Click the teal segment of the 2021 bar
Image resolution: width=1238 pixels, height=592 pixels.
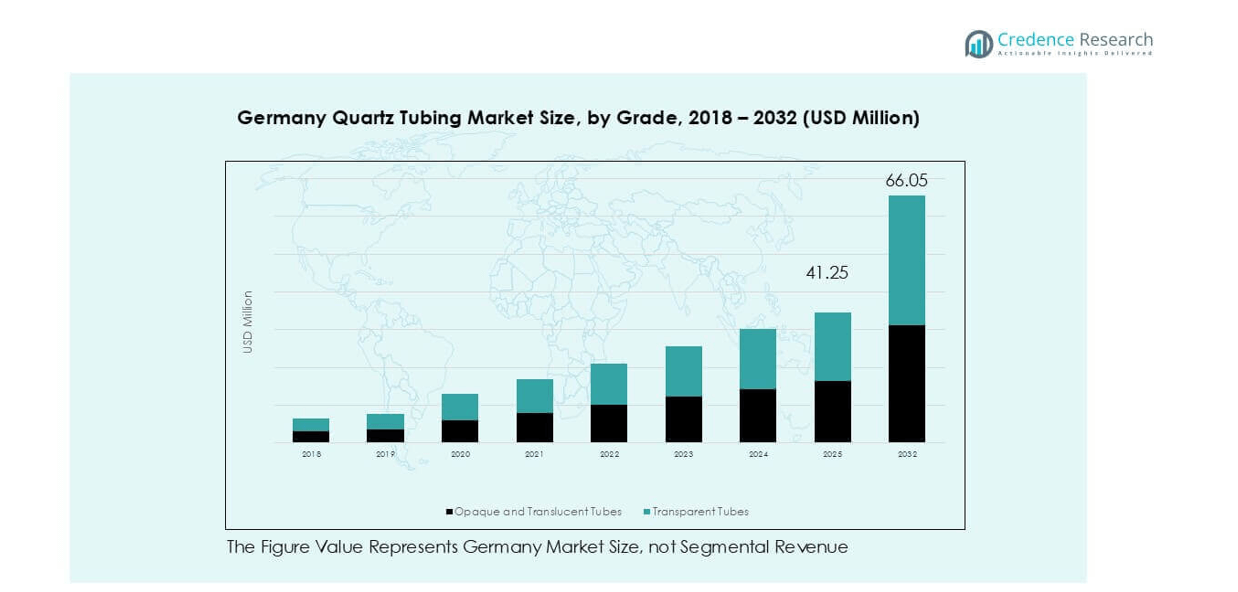[534, 396]
